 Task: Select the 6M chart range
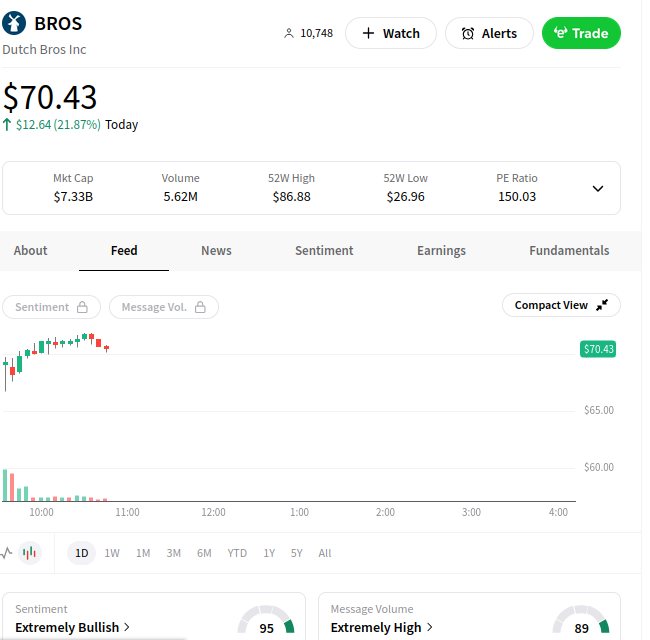pyautogui.click(x=204, y=553)
